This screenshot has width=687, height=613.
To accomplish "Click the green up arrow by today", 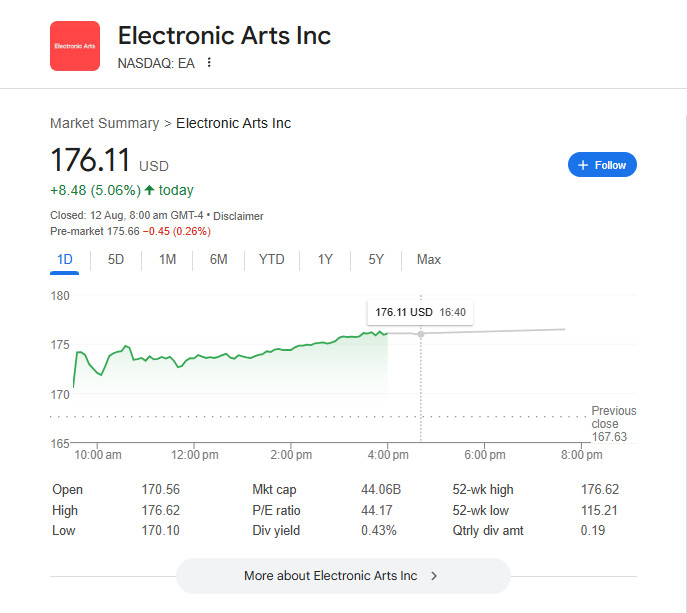I will 149,190.
